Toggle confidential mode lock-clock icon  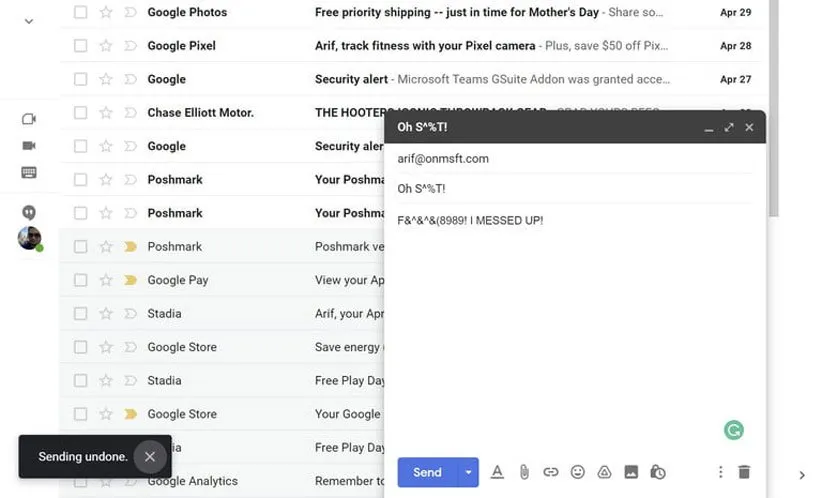click(x=658, y=472)
